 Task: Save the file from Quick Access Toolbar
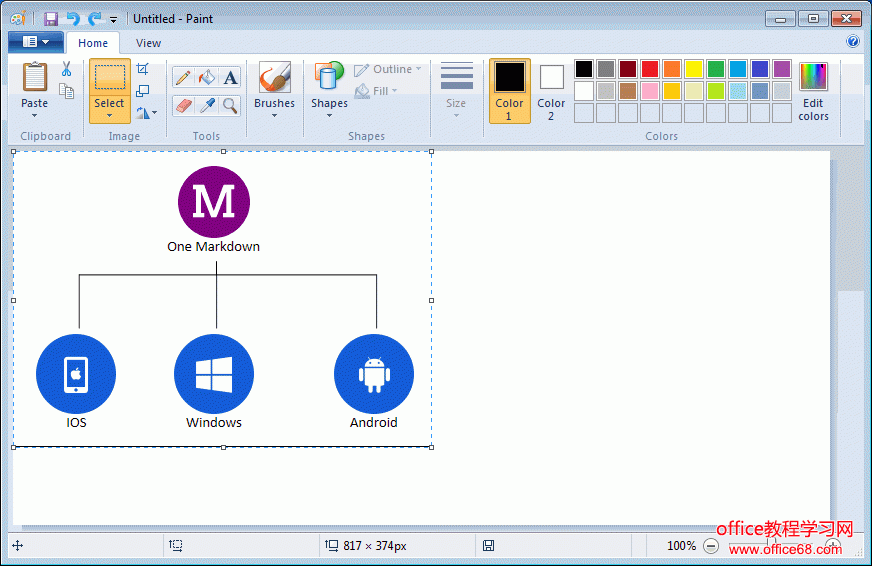point(50,19)
